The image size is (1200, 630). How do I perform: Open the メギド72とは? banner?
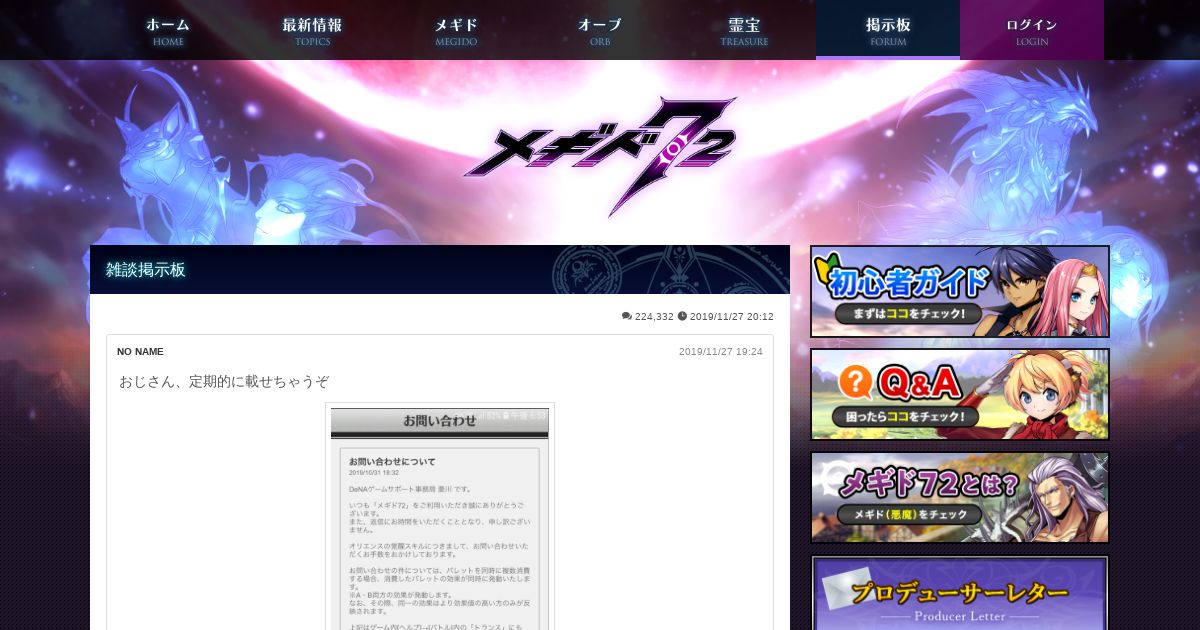[960, 497]
